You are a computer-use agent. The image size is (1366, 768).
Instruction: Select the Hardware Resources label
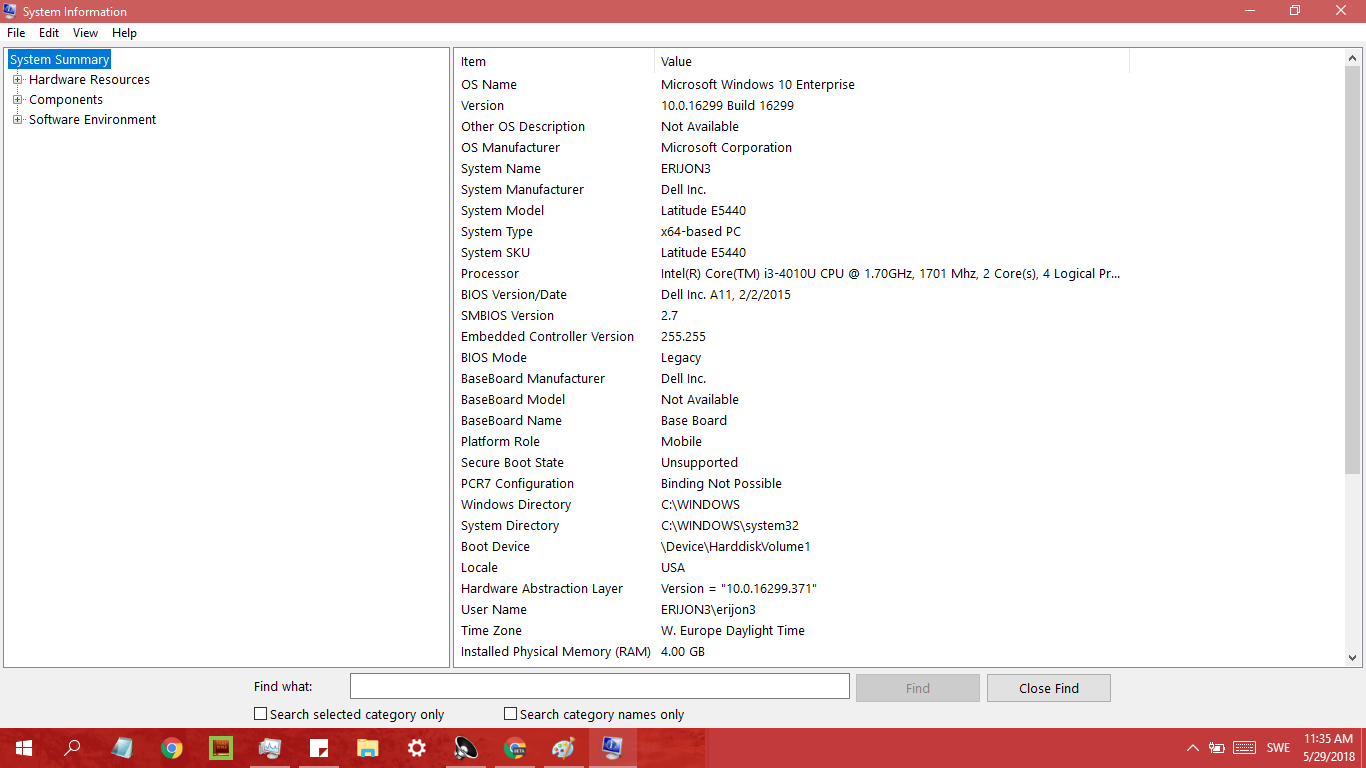click(x=89, y=80)
